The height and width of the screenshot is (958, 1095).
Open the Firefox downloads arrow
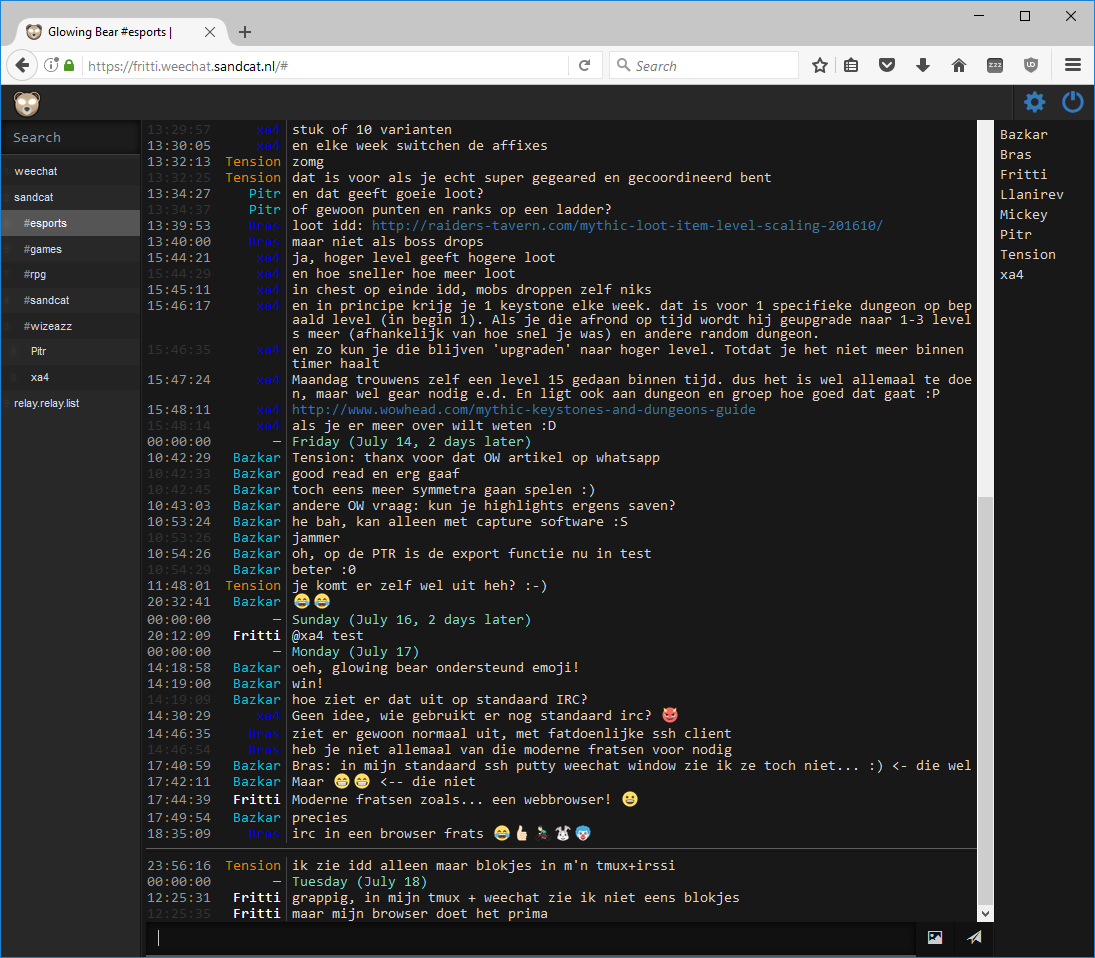click(923, 66)
